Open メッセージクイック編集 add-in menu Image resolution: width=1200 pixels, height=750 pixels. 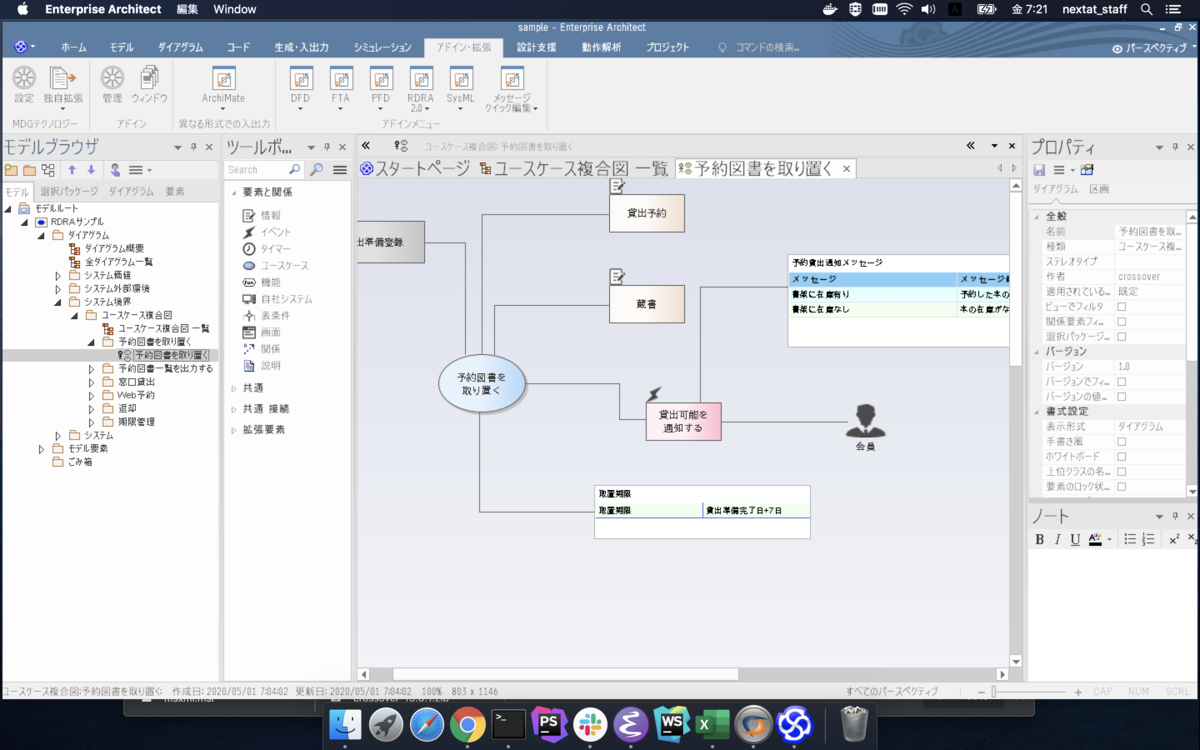pyautogui.click(x=512, y=89)
